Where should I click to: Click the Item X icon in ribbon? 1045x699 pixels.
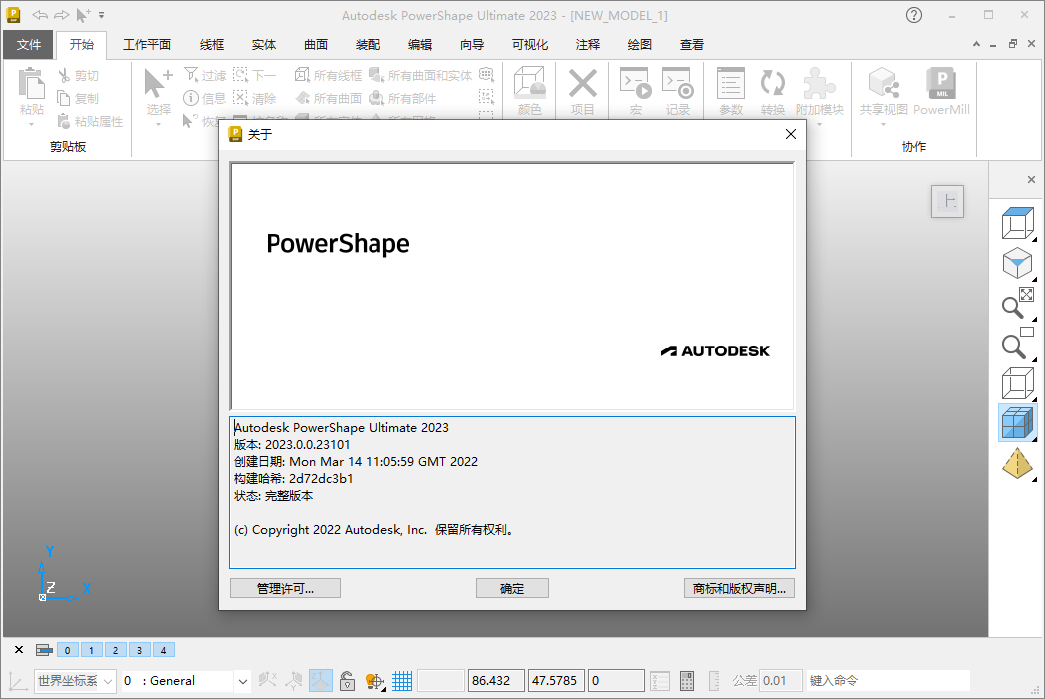[x=582, y=84]
